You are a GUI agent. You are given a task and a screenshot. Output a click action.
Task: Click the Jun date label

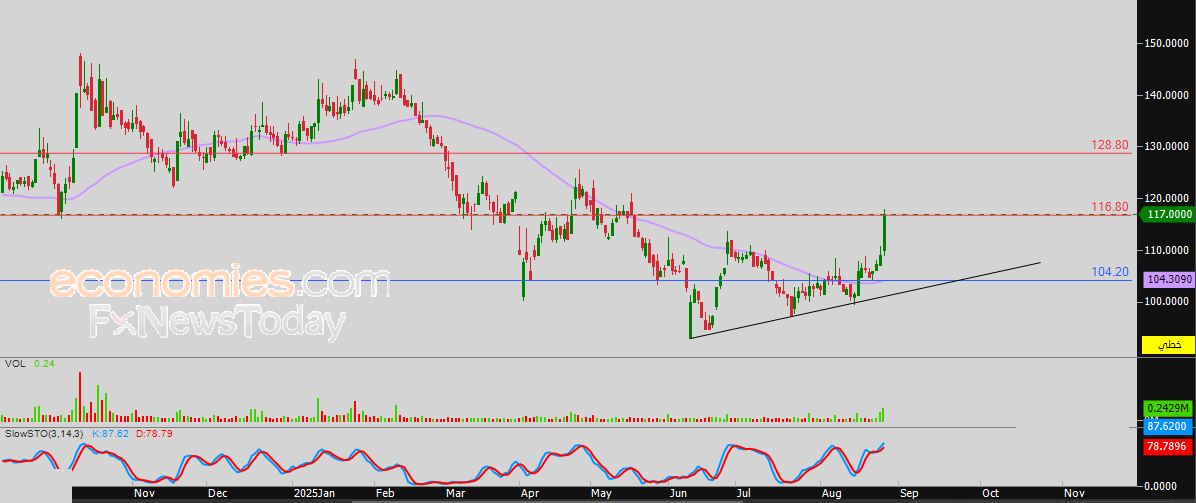(677, 495)
